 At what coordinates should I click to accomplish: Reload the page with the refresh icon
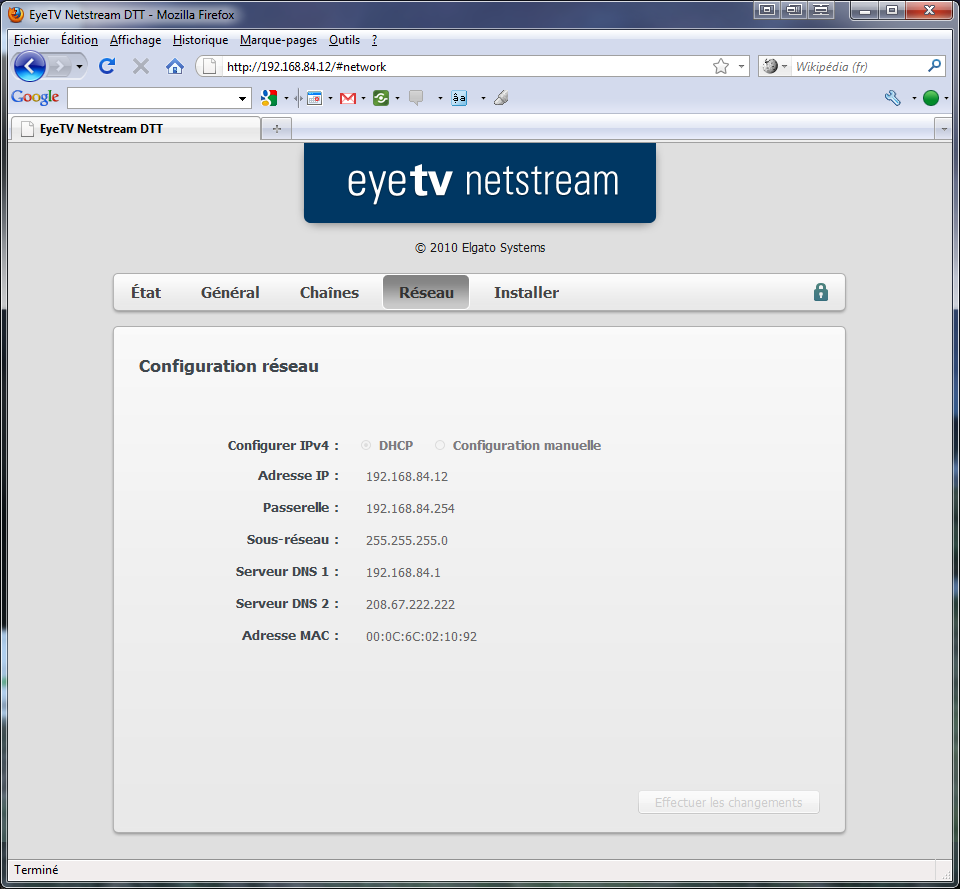107,66
